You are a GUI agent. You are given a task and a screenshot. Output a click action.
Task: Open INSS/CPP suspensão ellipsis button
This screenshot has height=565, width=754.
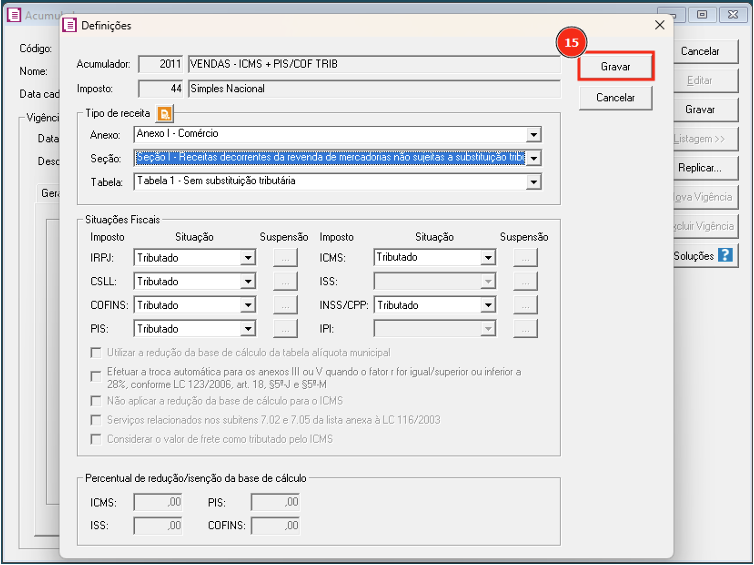pyautogui.click(x=525, y=305)
